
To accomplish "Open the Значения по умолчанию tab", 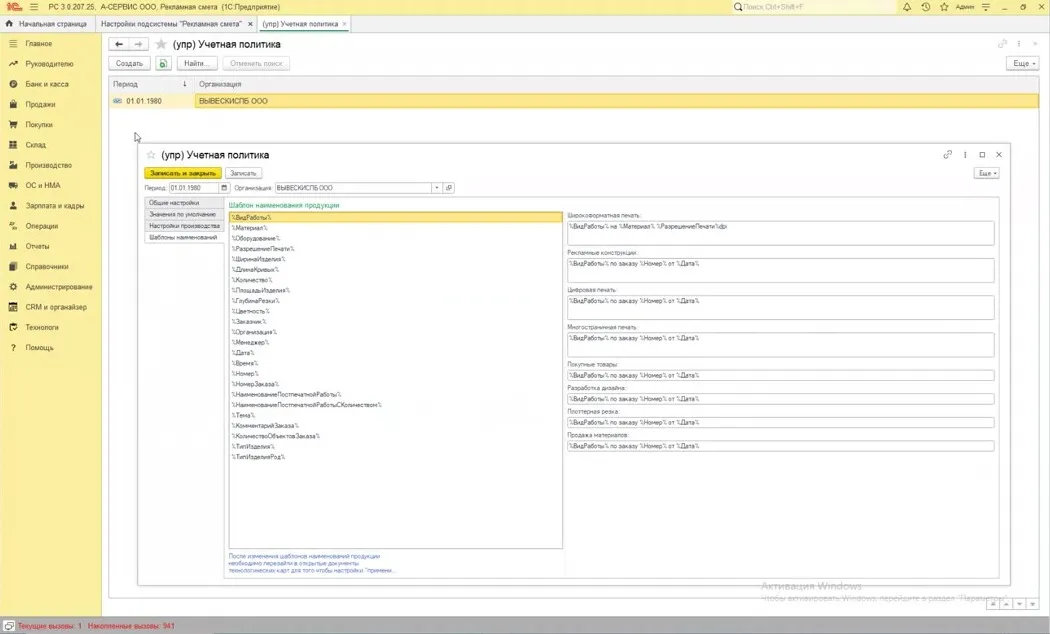I will [182, 214].
